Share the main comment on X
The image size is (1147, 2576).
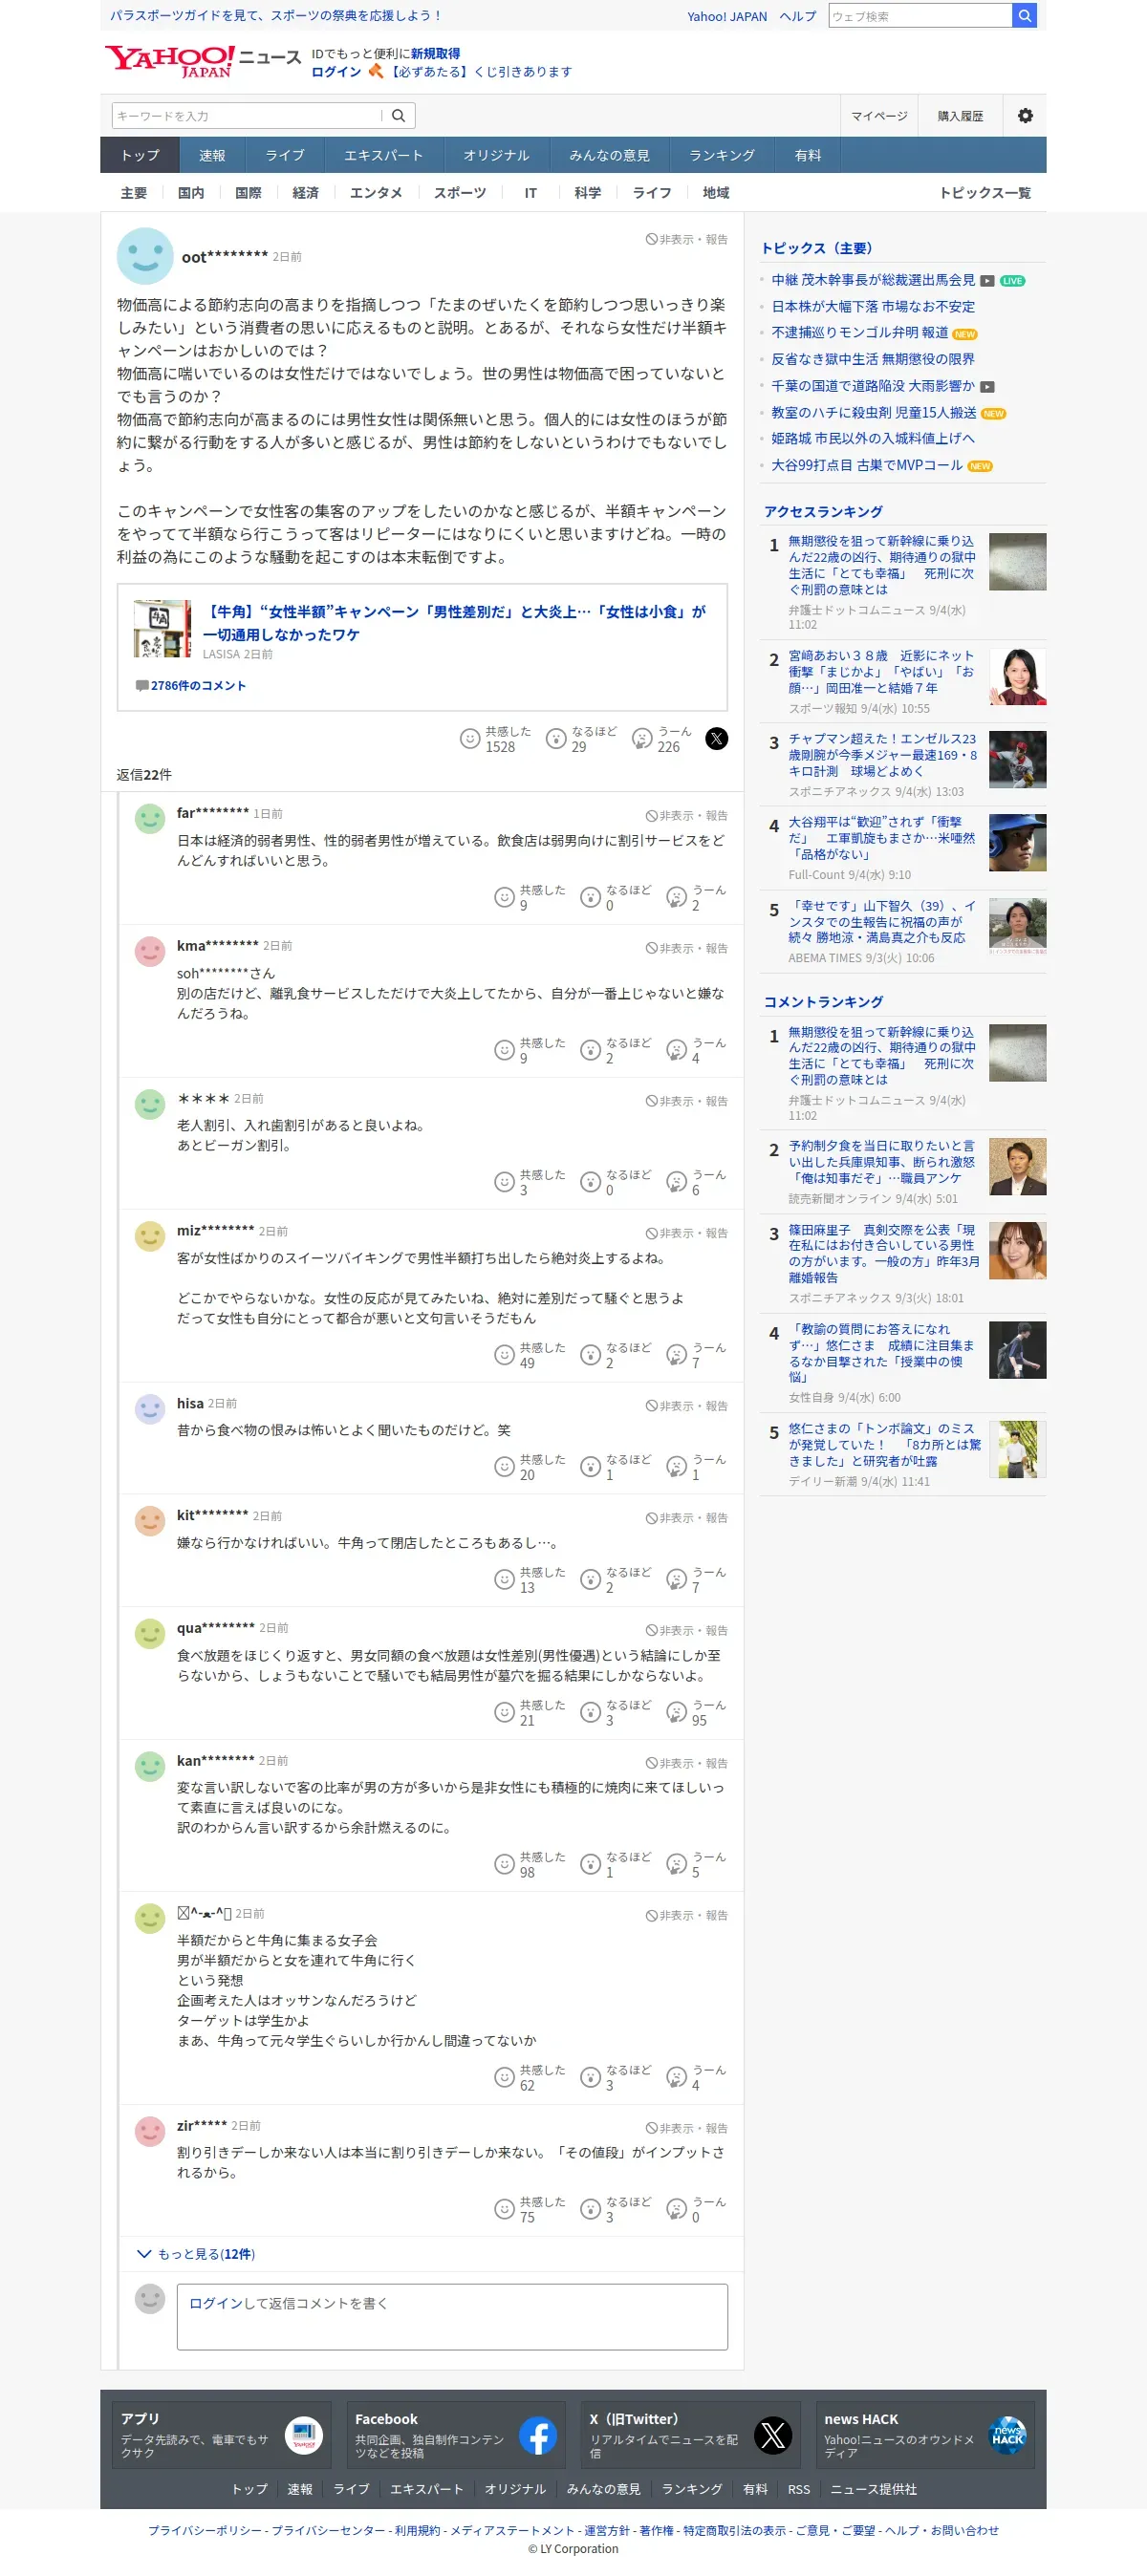coord(716,739)
